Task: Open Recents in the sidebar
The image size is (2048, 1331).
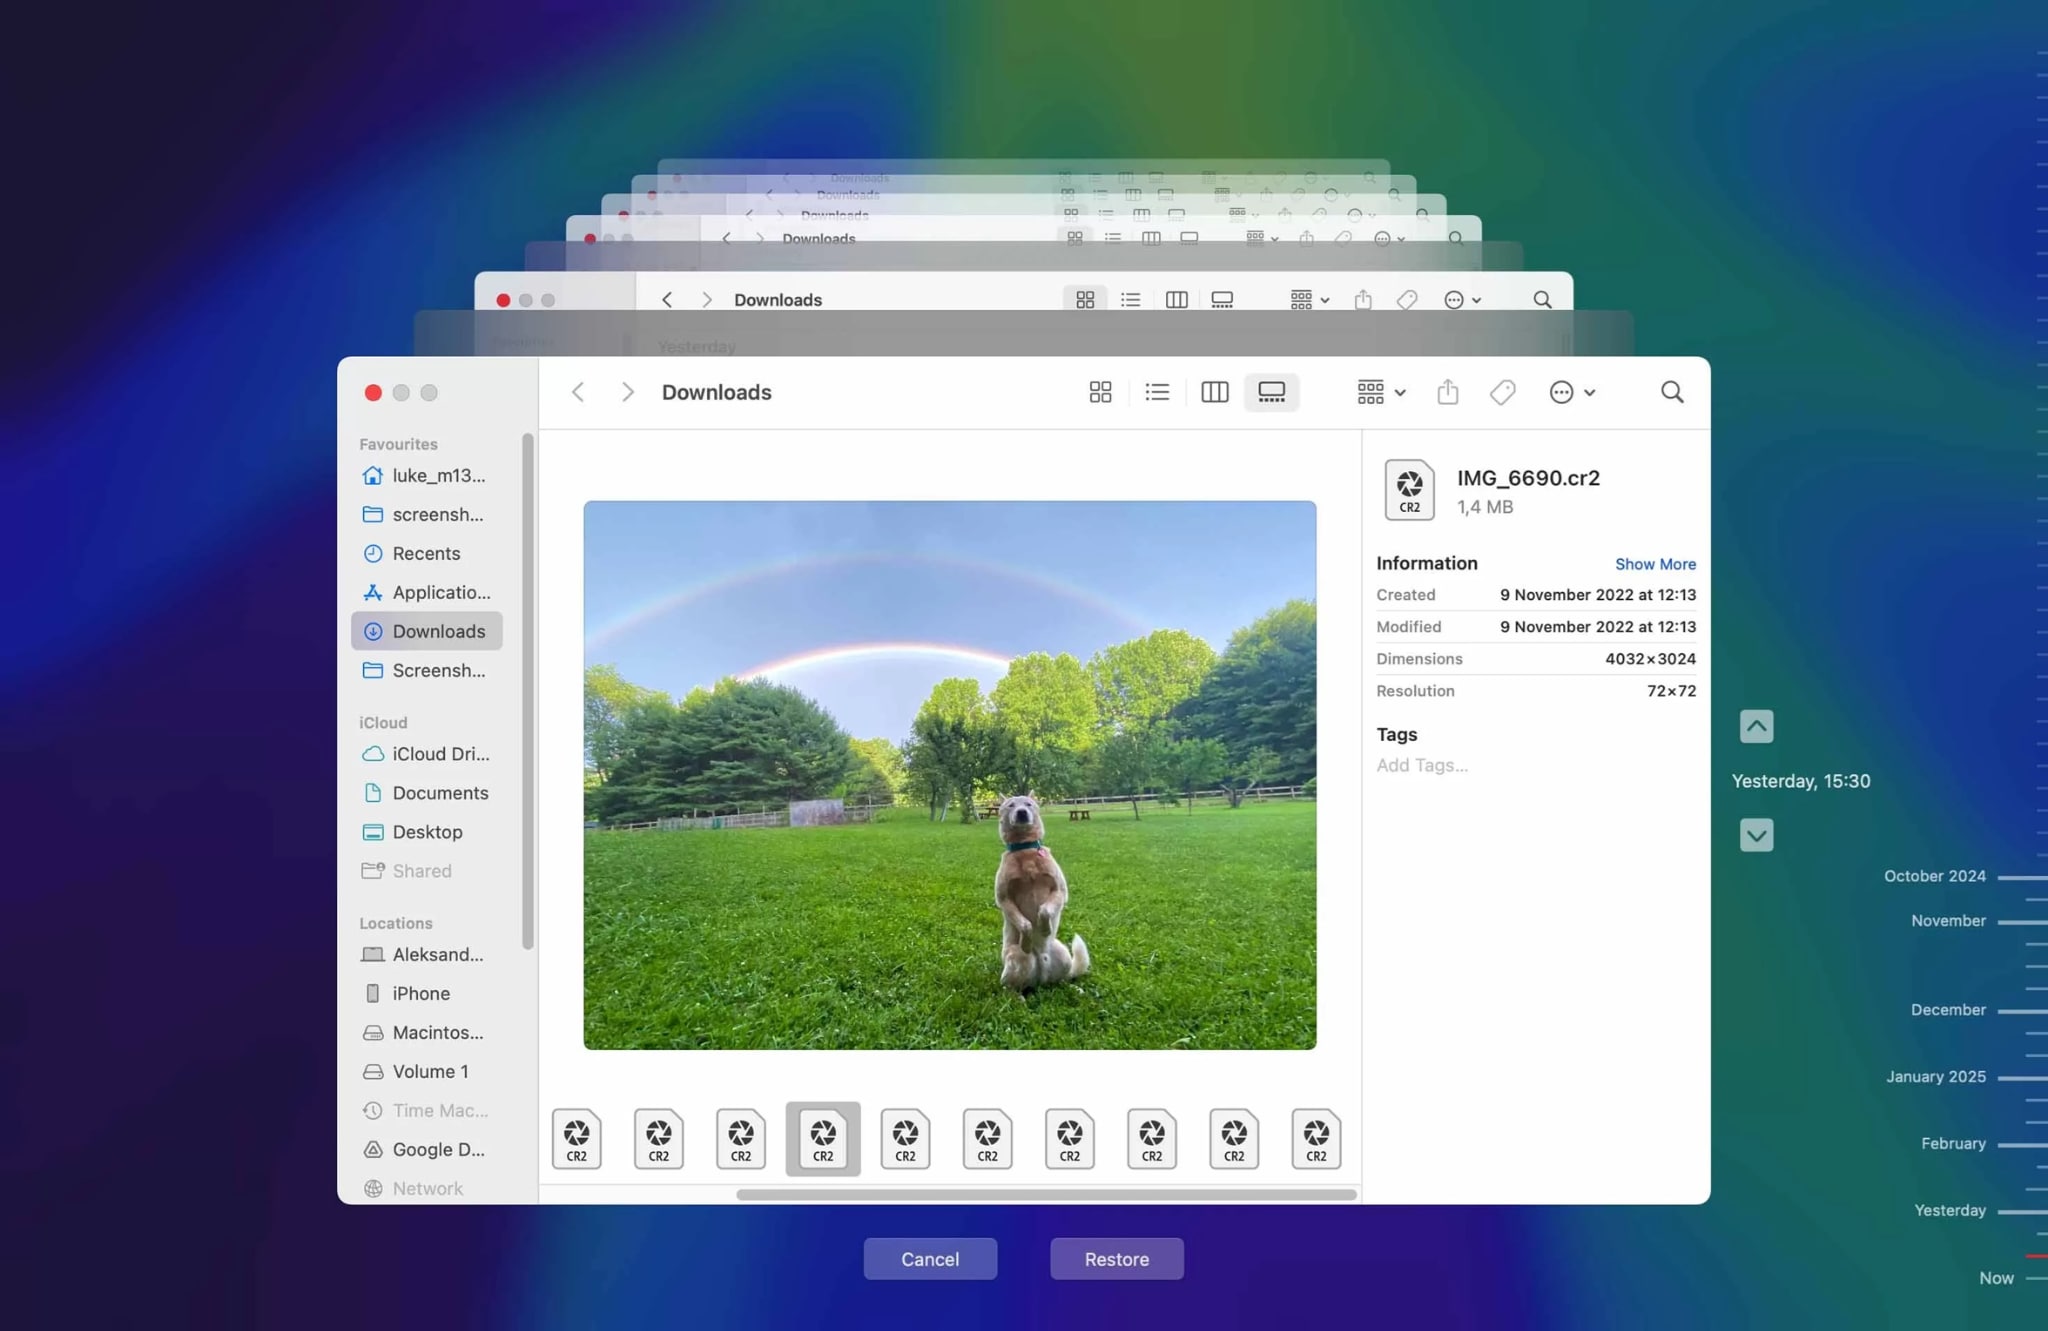Action: [426, 553]
